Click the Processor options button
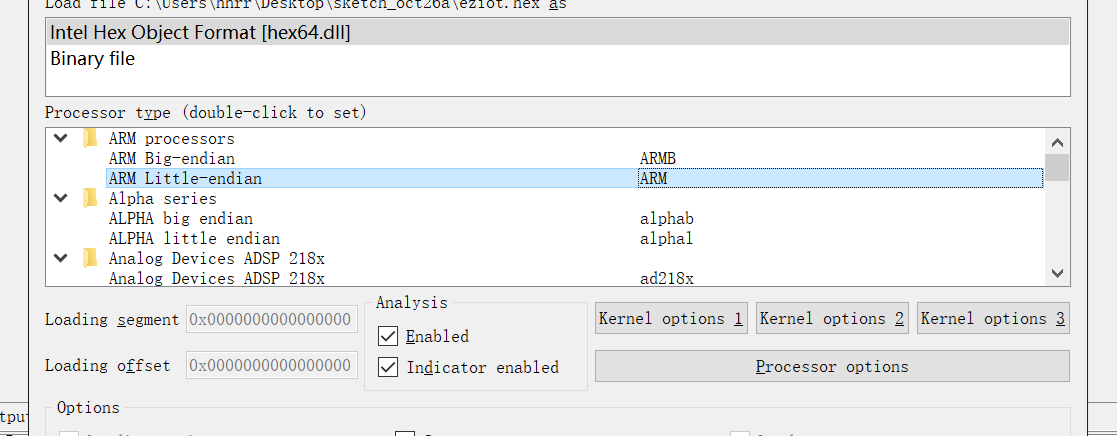The image size is (1117, 436). pyautogui.click(x=832, y=366)
